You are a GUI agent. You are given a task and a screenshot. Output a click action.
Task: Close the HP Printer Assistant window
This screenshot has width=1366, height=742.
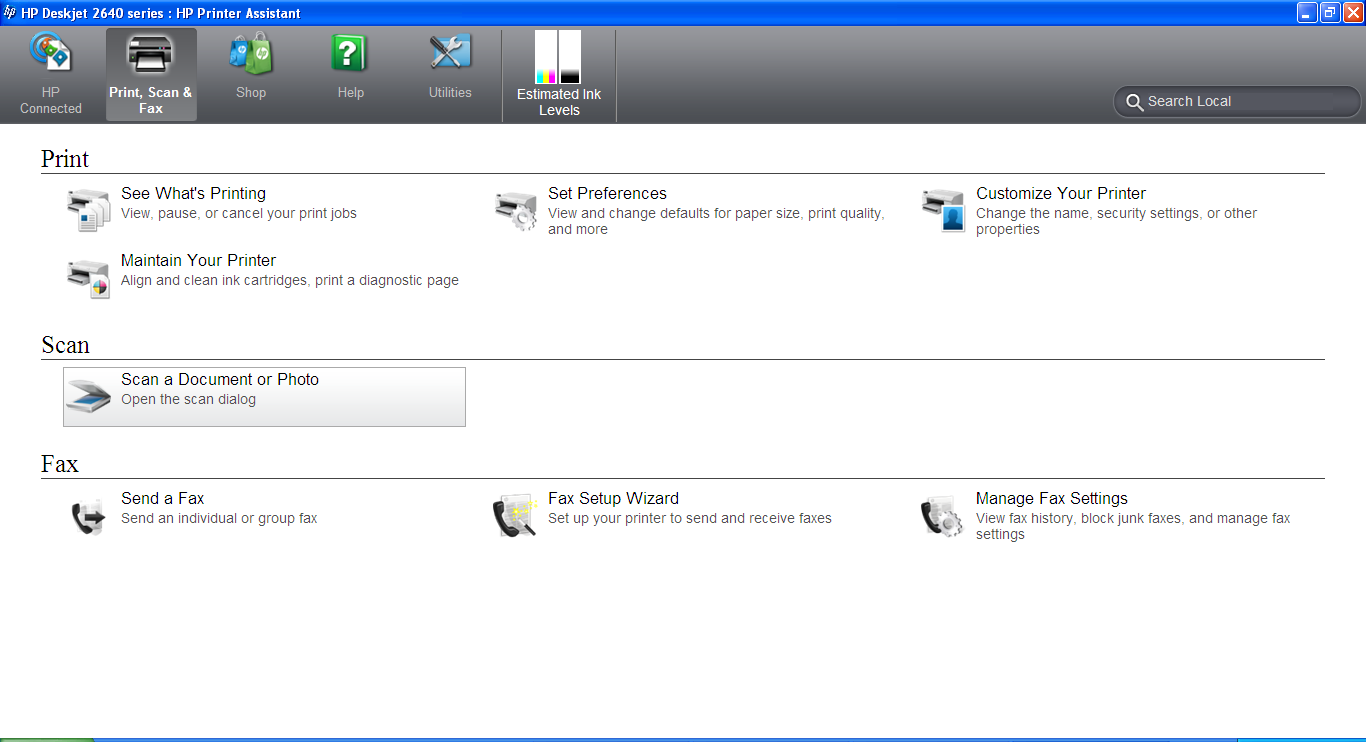coord(1352,13)
